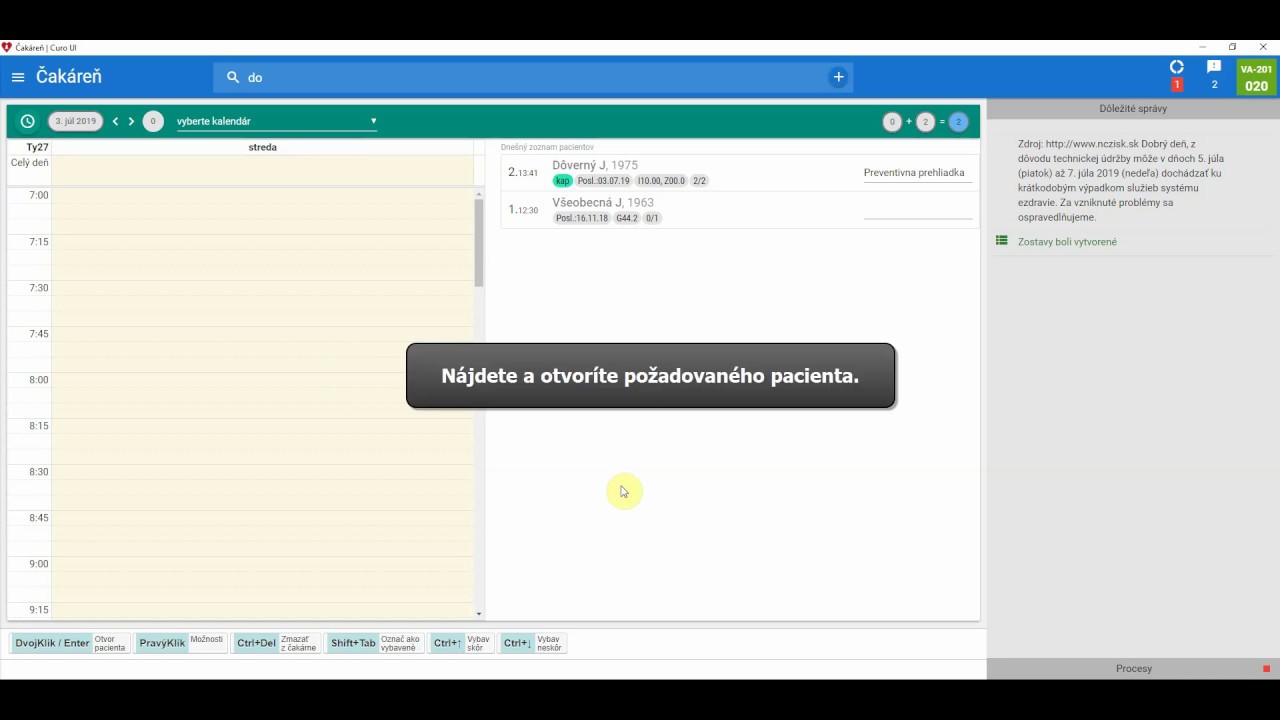1280x720 pixels.
Task: Click 'Ctrl+↓' Vybav neskôr hint
Action: 533,643
